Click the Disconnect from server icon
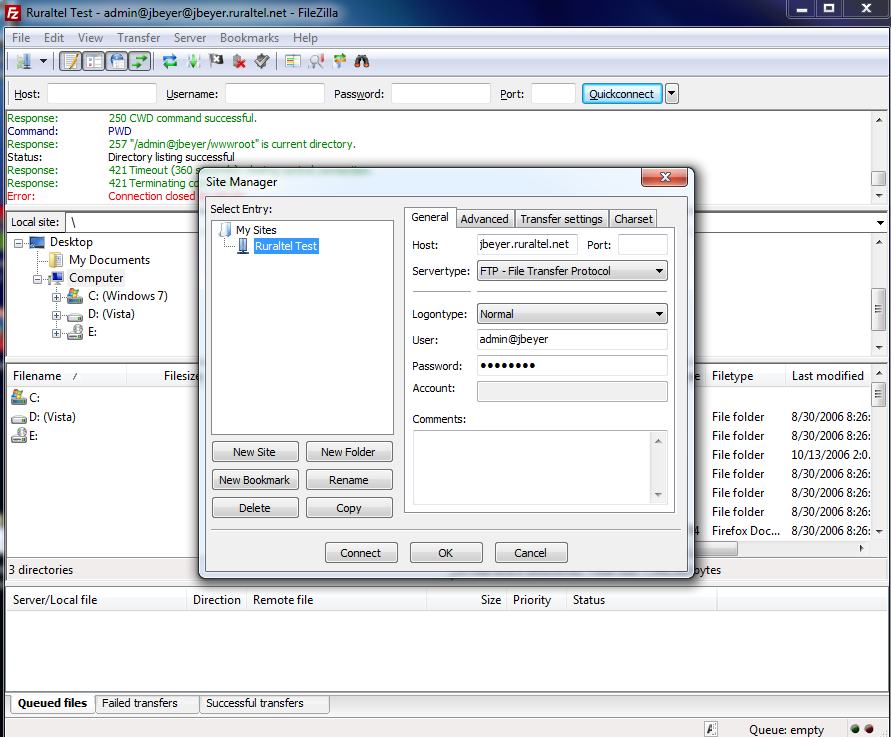The image size is (891, 737). (x=239, y=61)
